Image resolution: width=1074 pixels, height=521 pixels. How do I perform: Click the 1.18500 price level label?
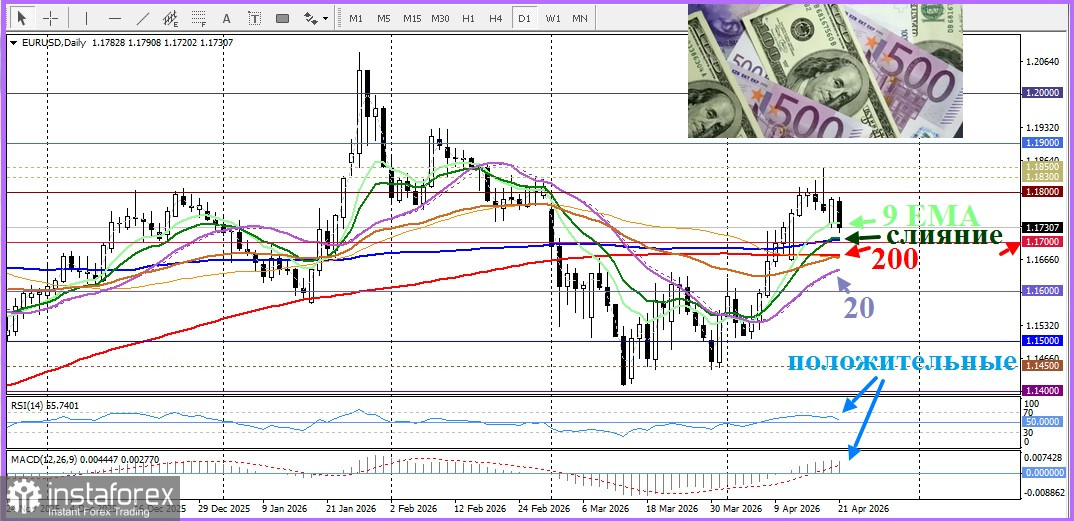click(1043, 166)
